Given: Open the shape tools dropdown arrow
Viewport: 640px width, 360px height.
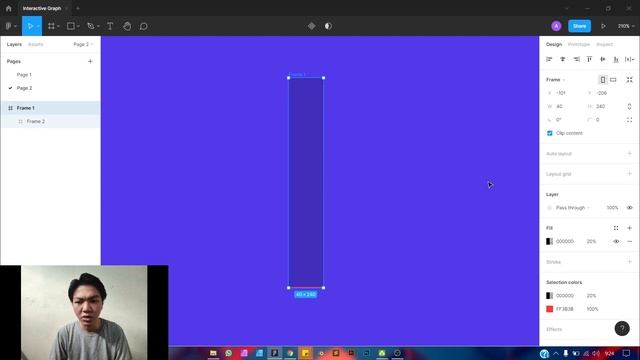Looking at the screenshot, I should 78,26.
